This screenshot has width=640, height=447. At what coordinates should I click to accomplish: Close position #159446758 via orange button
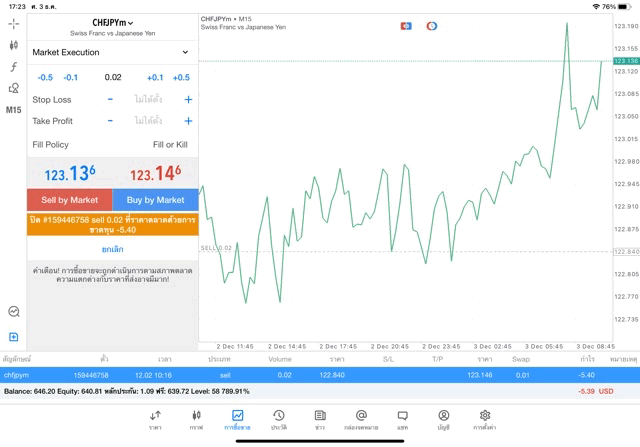click(x=113, y=225)
